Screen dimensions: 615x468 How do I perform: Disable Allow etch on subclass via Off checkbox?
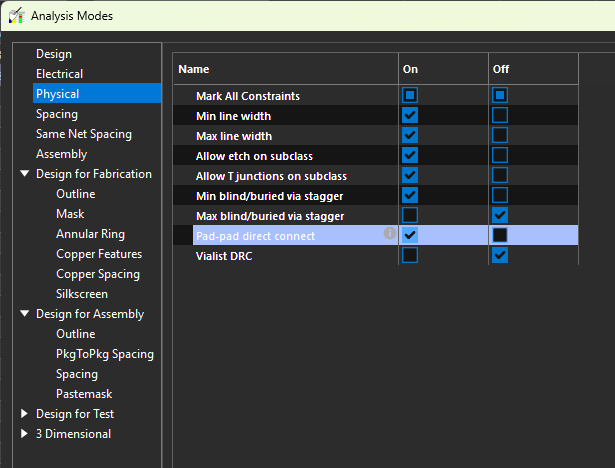tap(500, 156)
